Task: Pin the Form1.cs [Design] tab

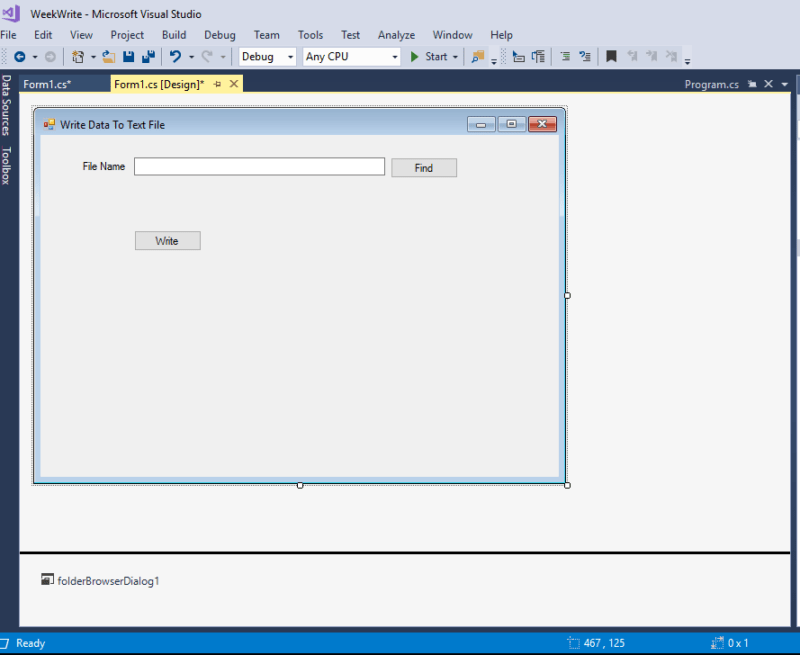Action: point(218,85)
